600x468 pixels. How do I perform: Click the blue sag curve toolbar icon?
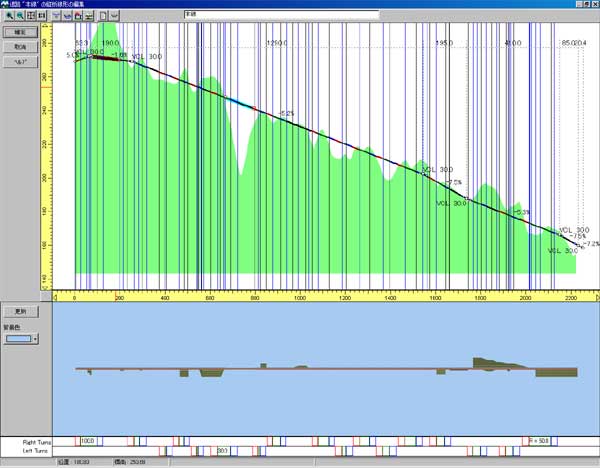(x=67, y=16)
